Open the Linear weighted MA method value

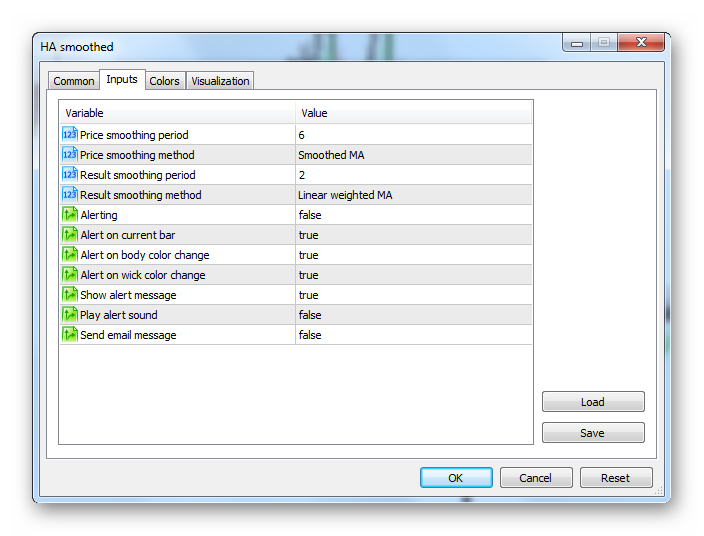(414, 195)
